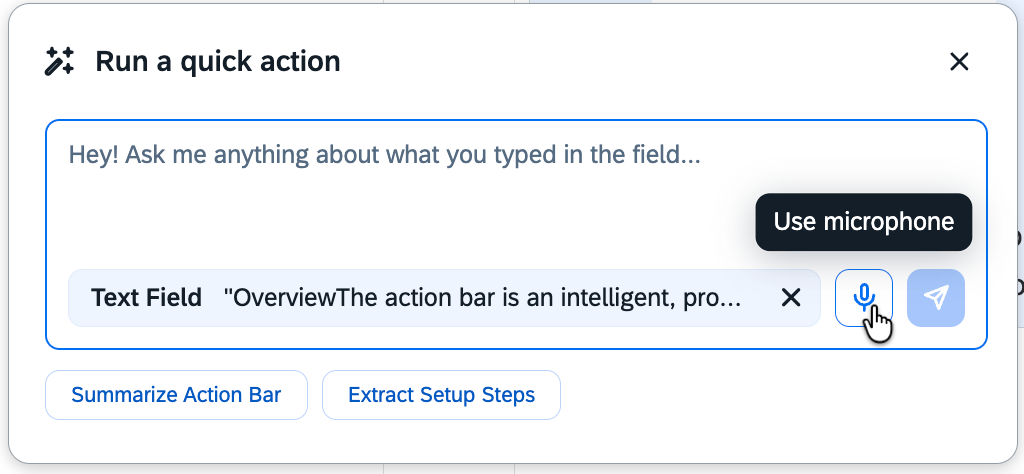Click the magic wand sparkle icon
The height and width of the screenshot is (474, 1024).
coord(60,62)
